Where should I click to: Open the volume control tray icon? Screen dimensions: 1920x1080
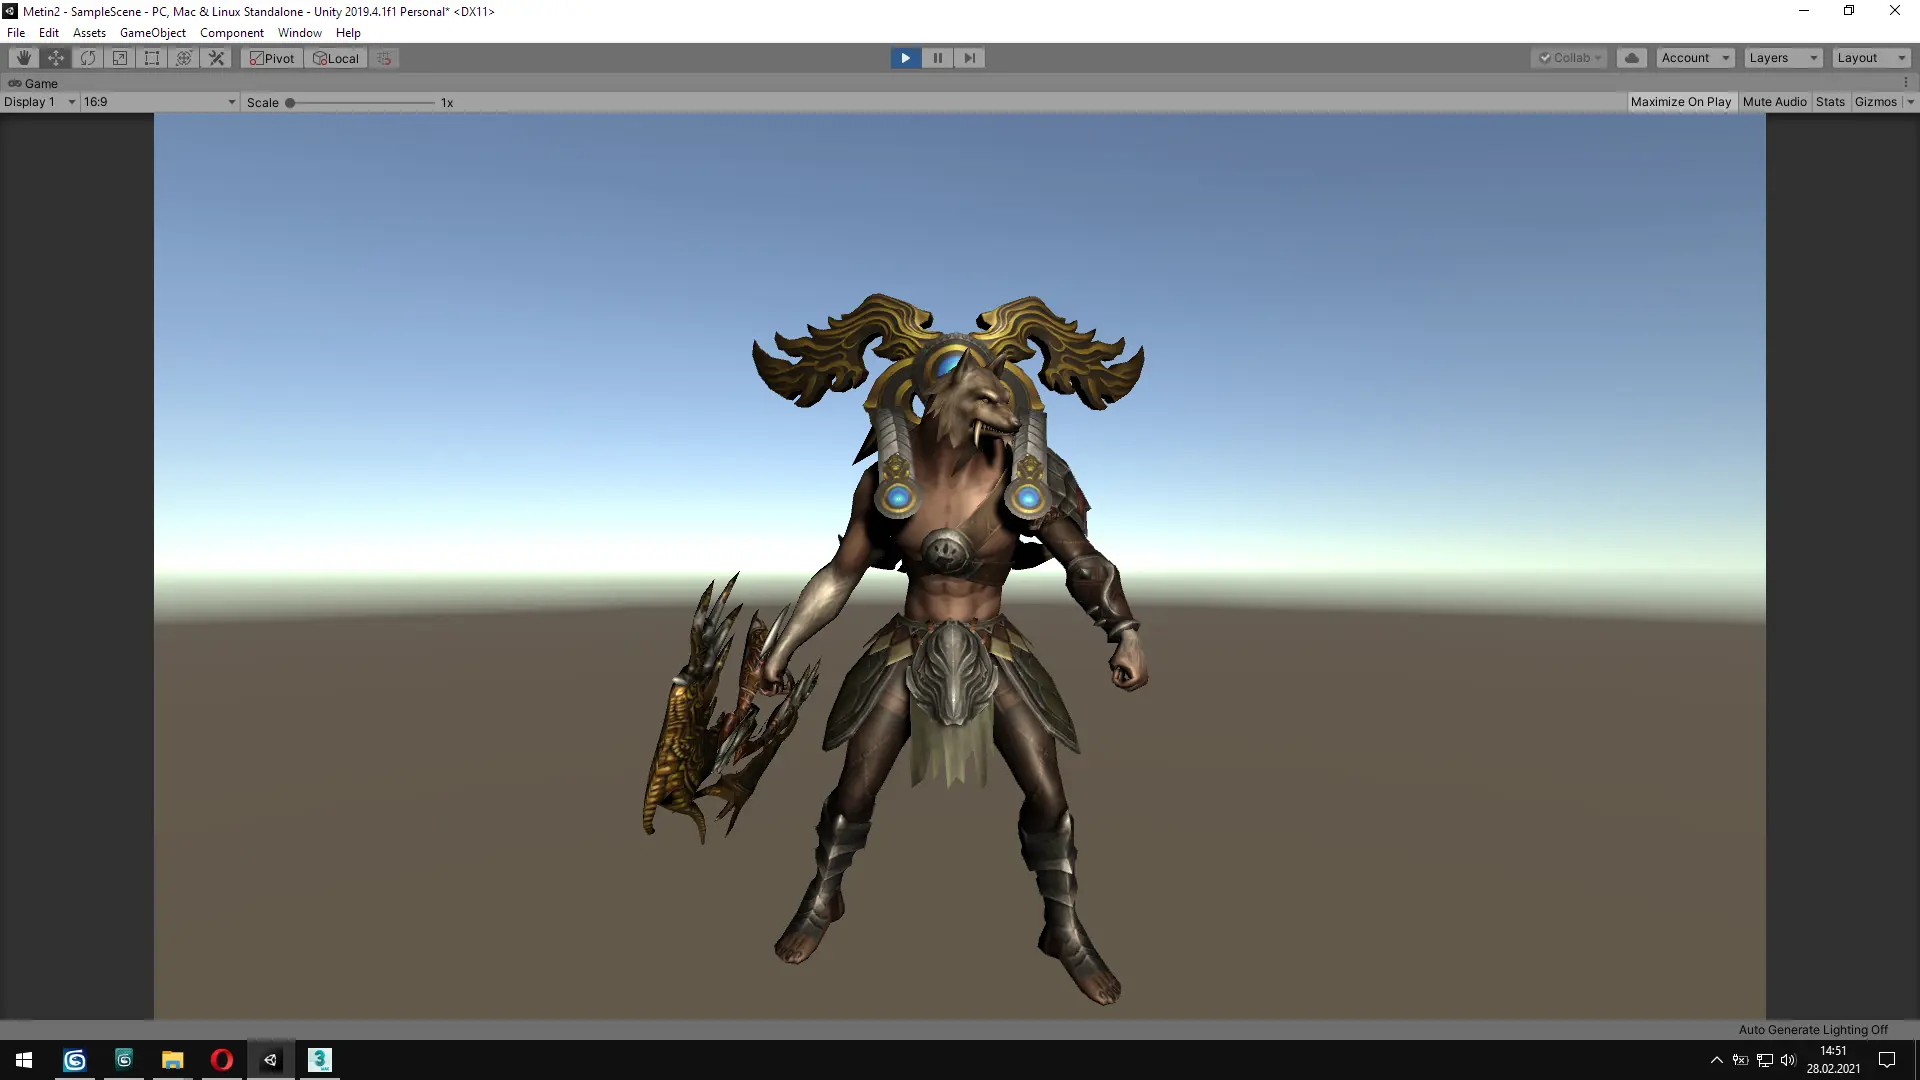[x=1788, y=1060]
